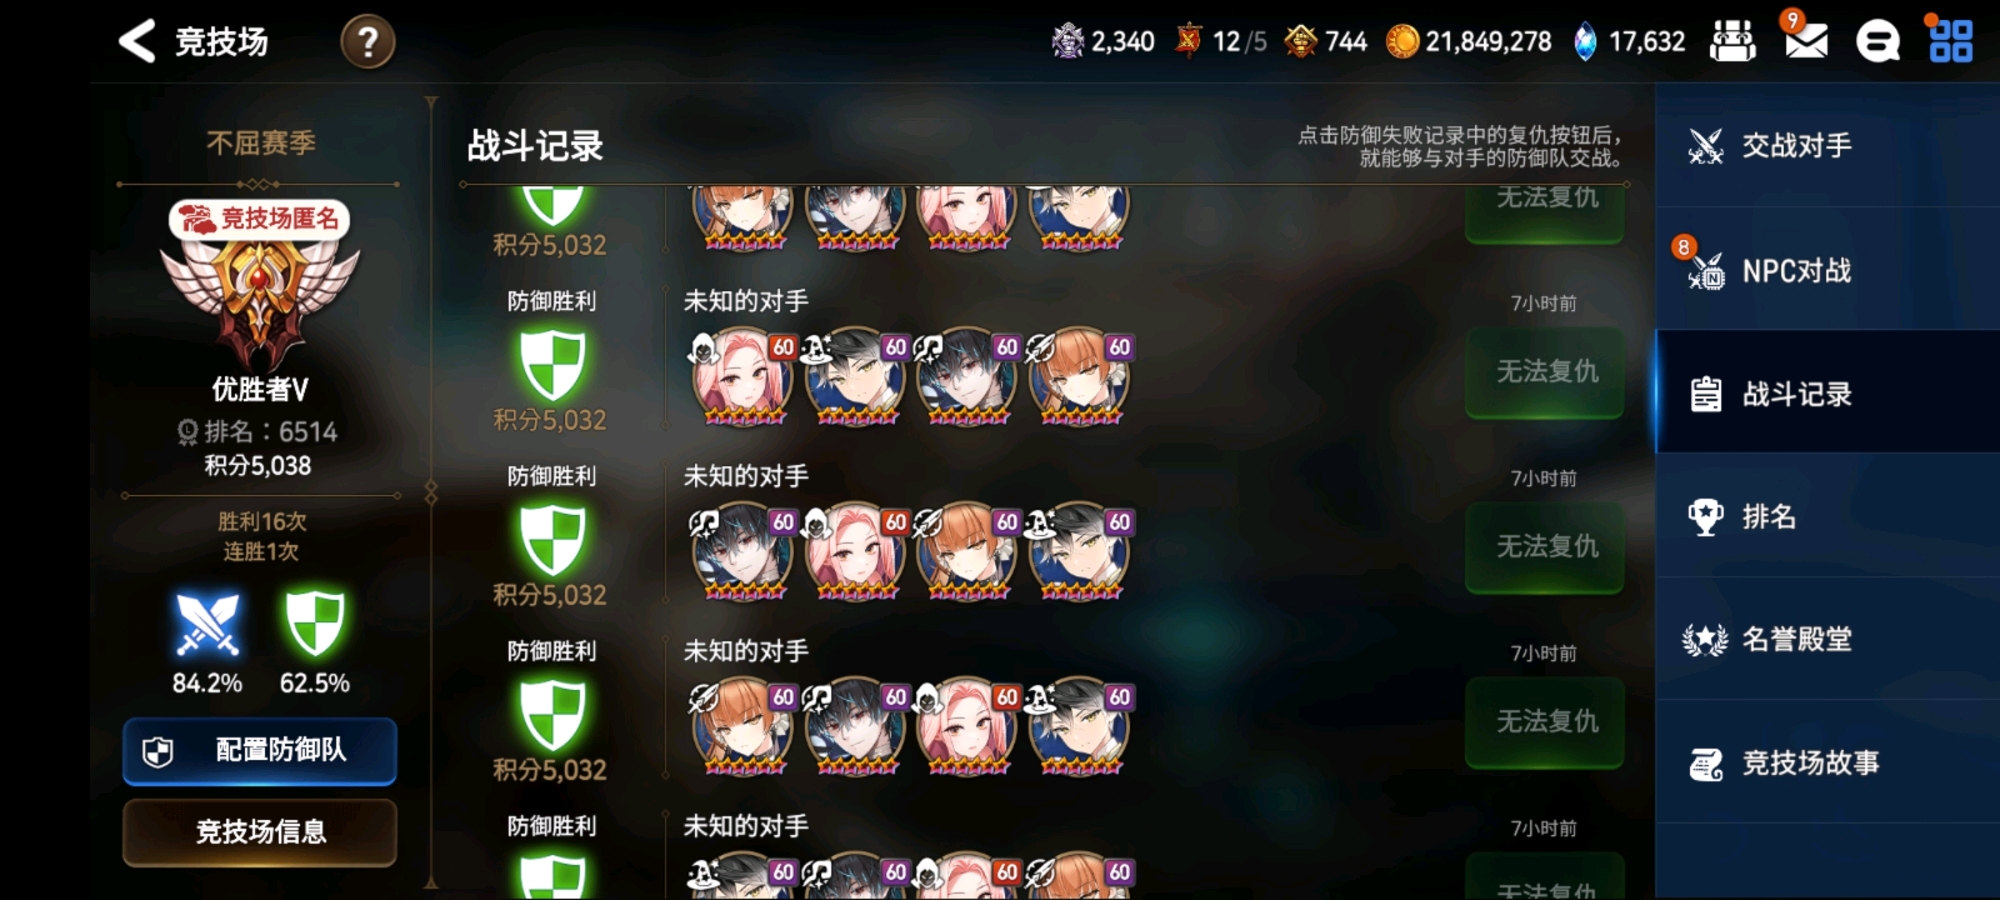The height and width of the screenshot is (900, 2000).
Task: Open the mail envelope icon
Action: click(1806, 40)
